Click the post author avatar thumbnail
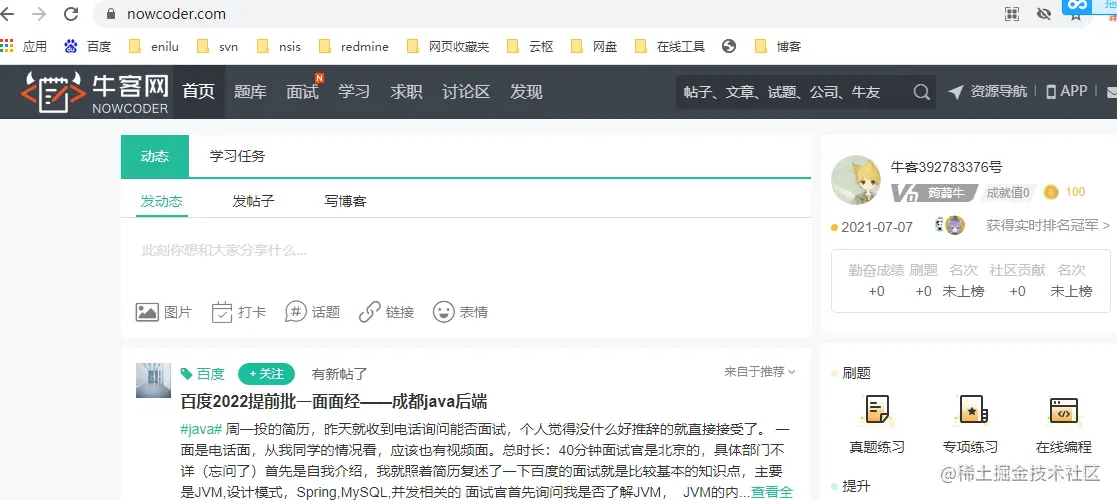The height and width of the screenshot is (500, 1117). [153, 380]
